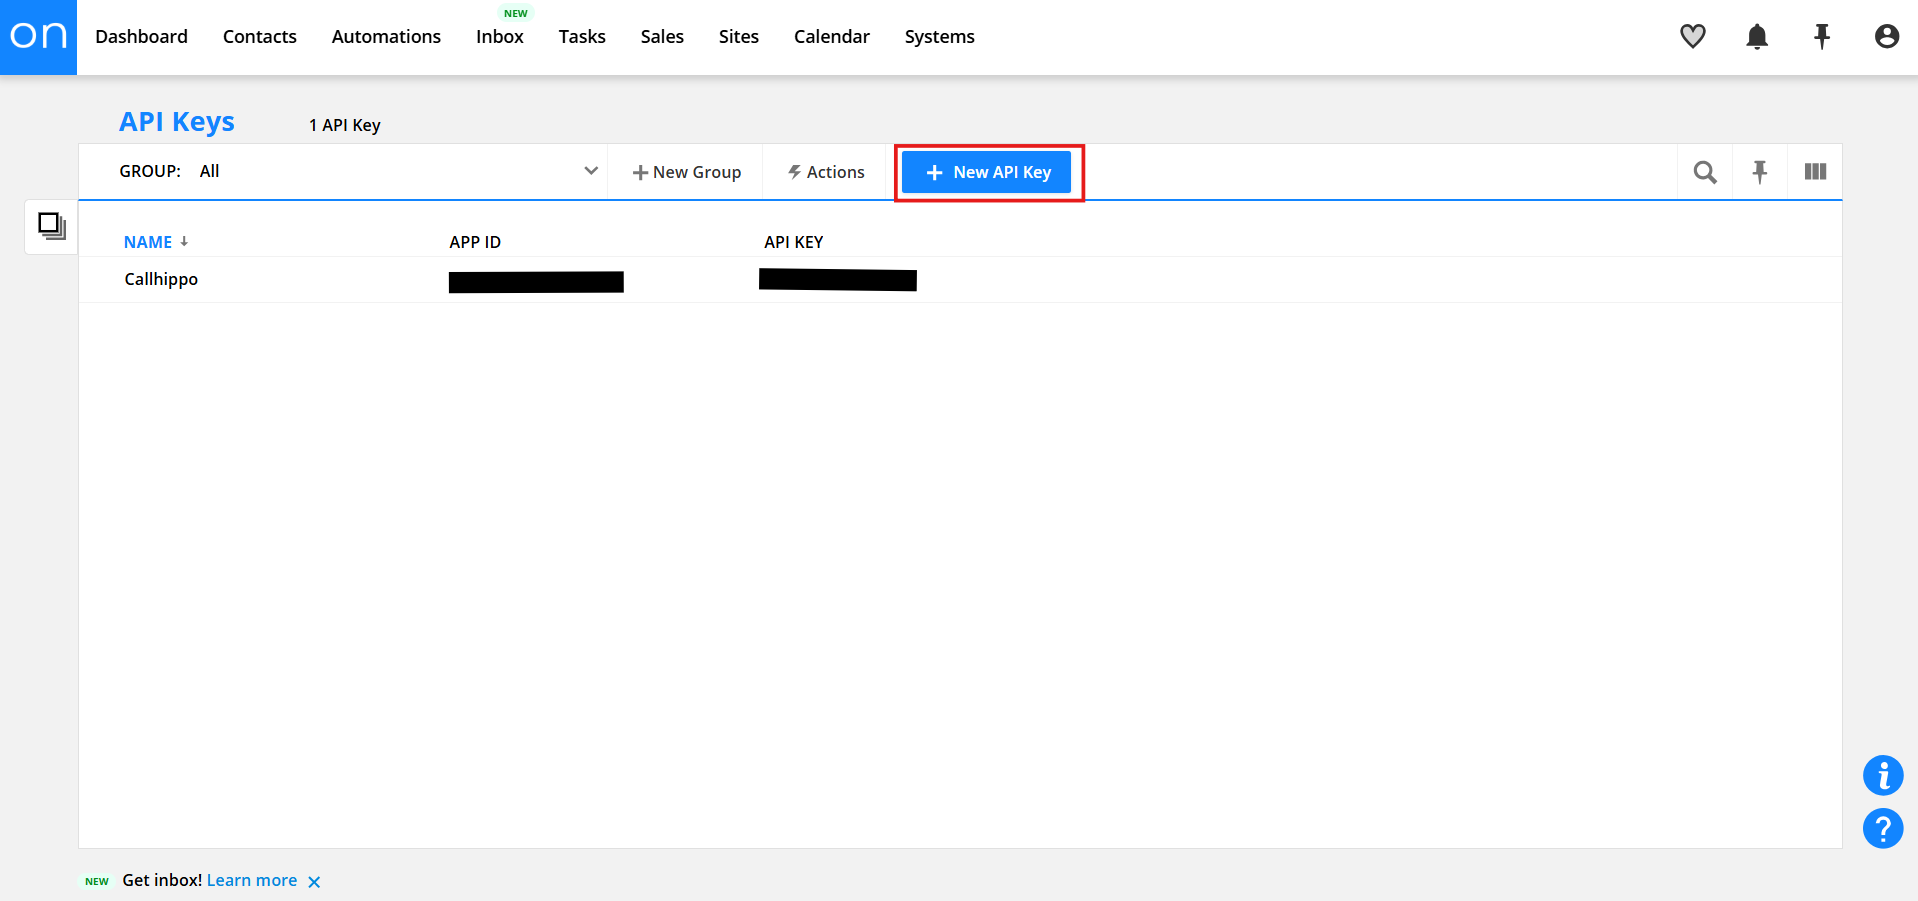Screen dimensions: 1918x901
Task: Click the stacked squares select-all icon
Action: pyautogui.click(x=51, y=226)
